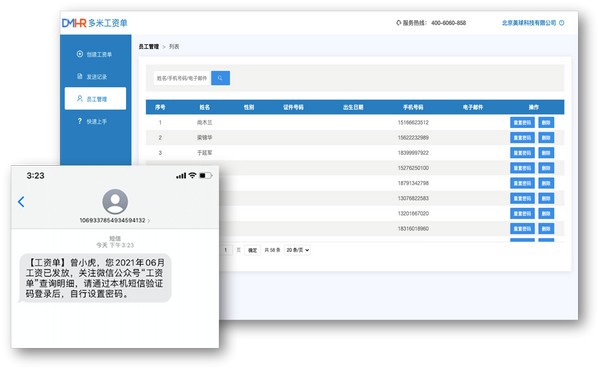Click 重置密码 for row with 18791342798

pyautogui.click(x=522, y=183)
